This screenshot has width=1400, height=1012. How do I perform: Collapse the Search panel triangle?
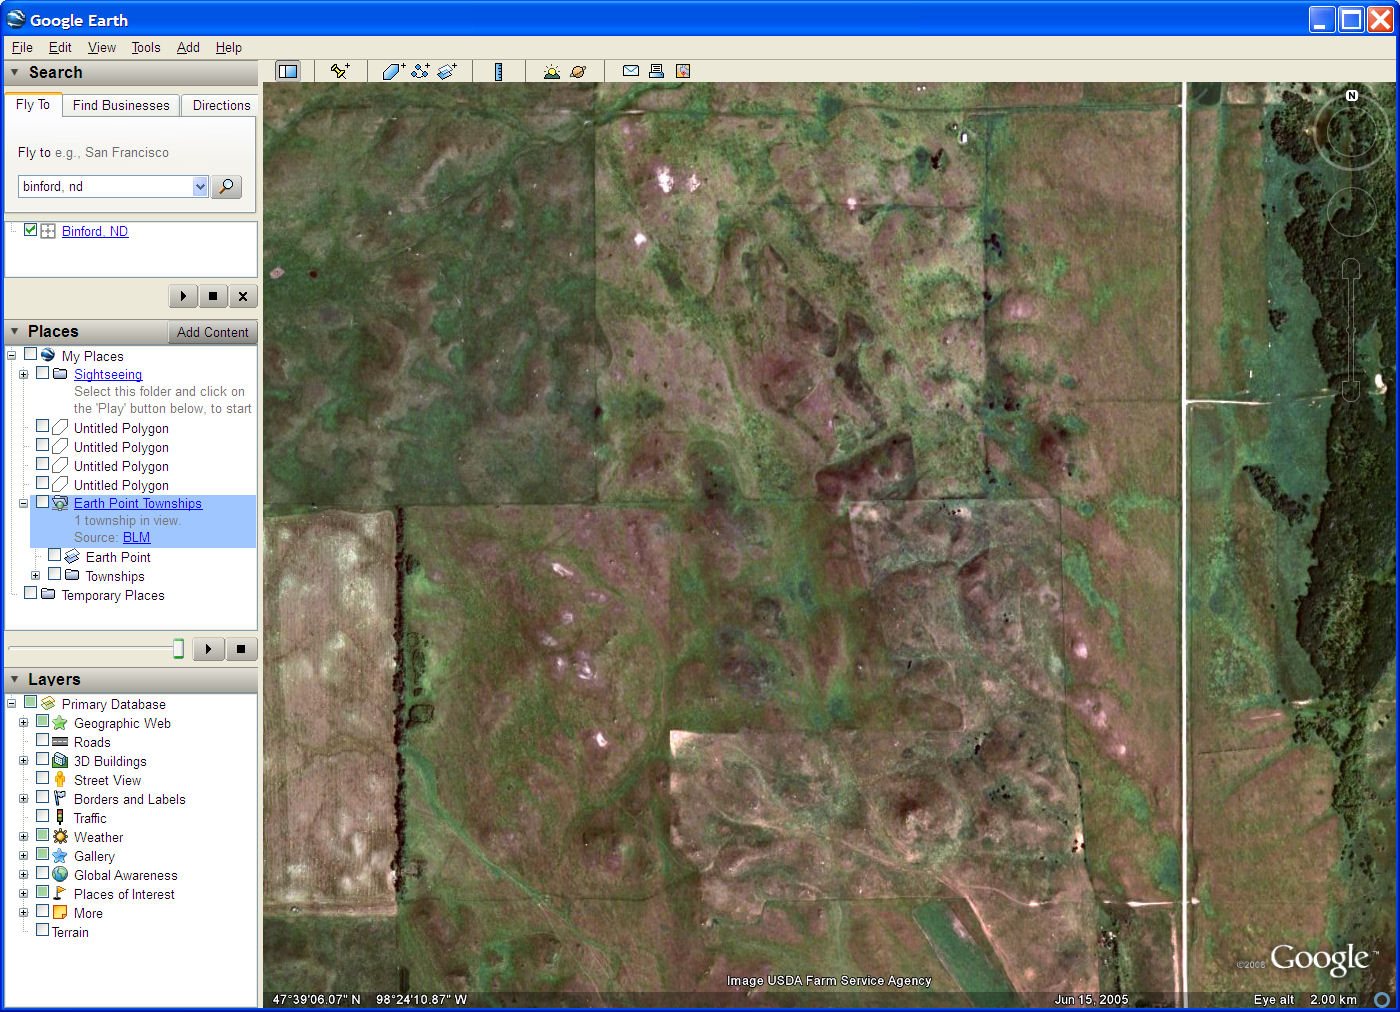(x=15, y=72)
